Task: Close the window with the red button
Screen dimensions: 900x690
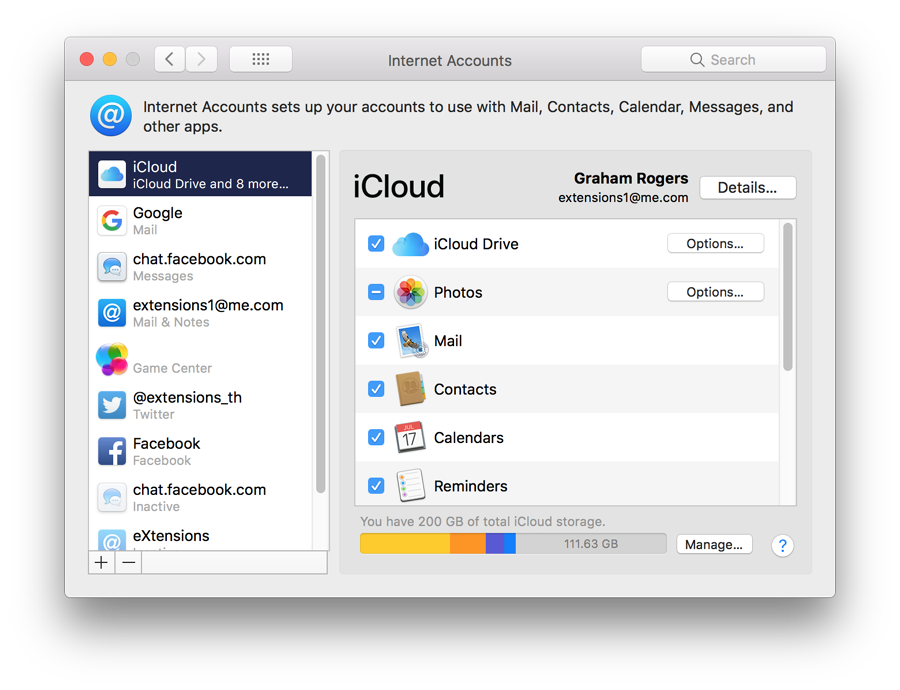Action: click(x=87, y=59)
